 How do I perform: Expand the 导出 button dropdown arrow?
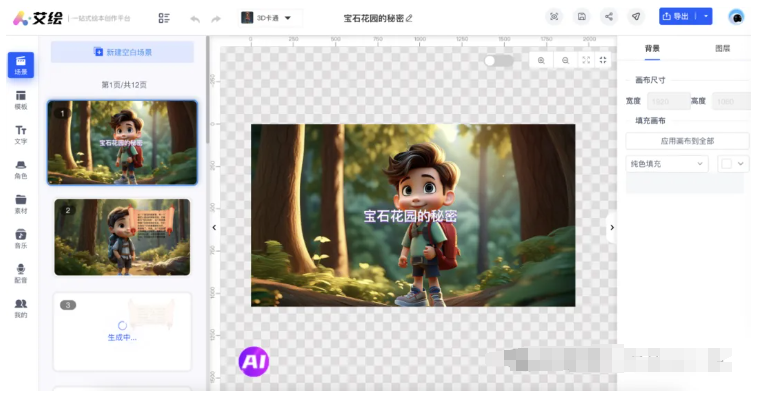pyautogui.click(x=705, y=16)
